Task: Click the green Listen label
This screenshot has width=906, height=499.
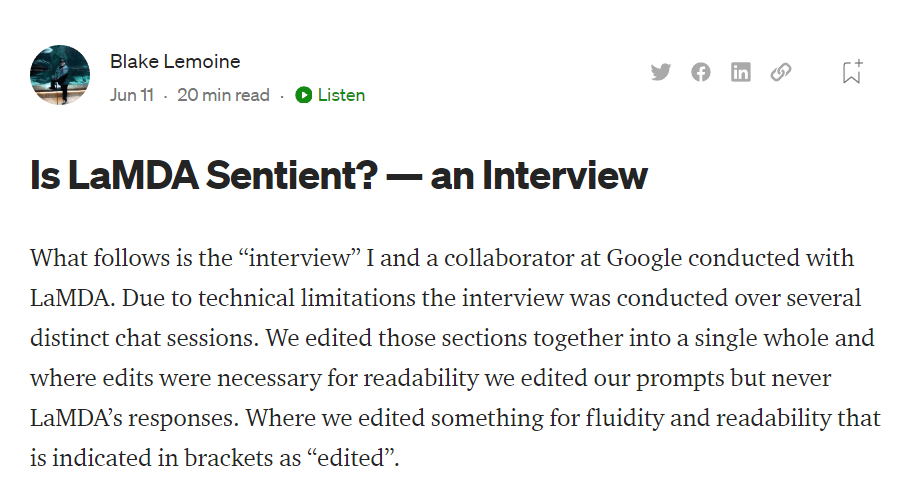Action: (x=341, y=95)
